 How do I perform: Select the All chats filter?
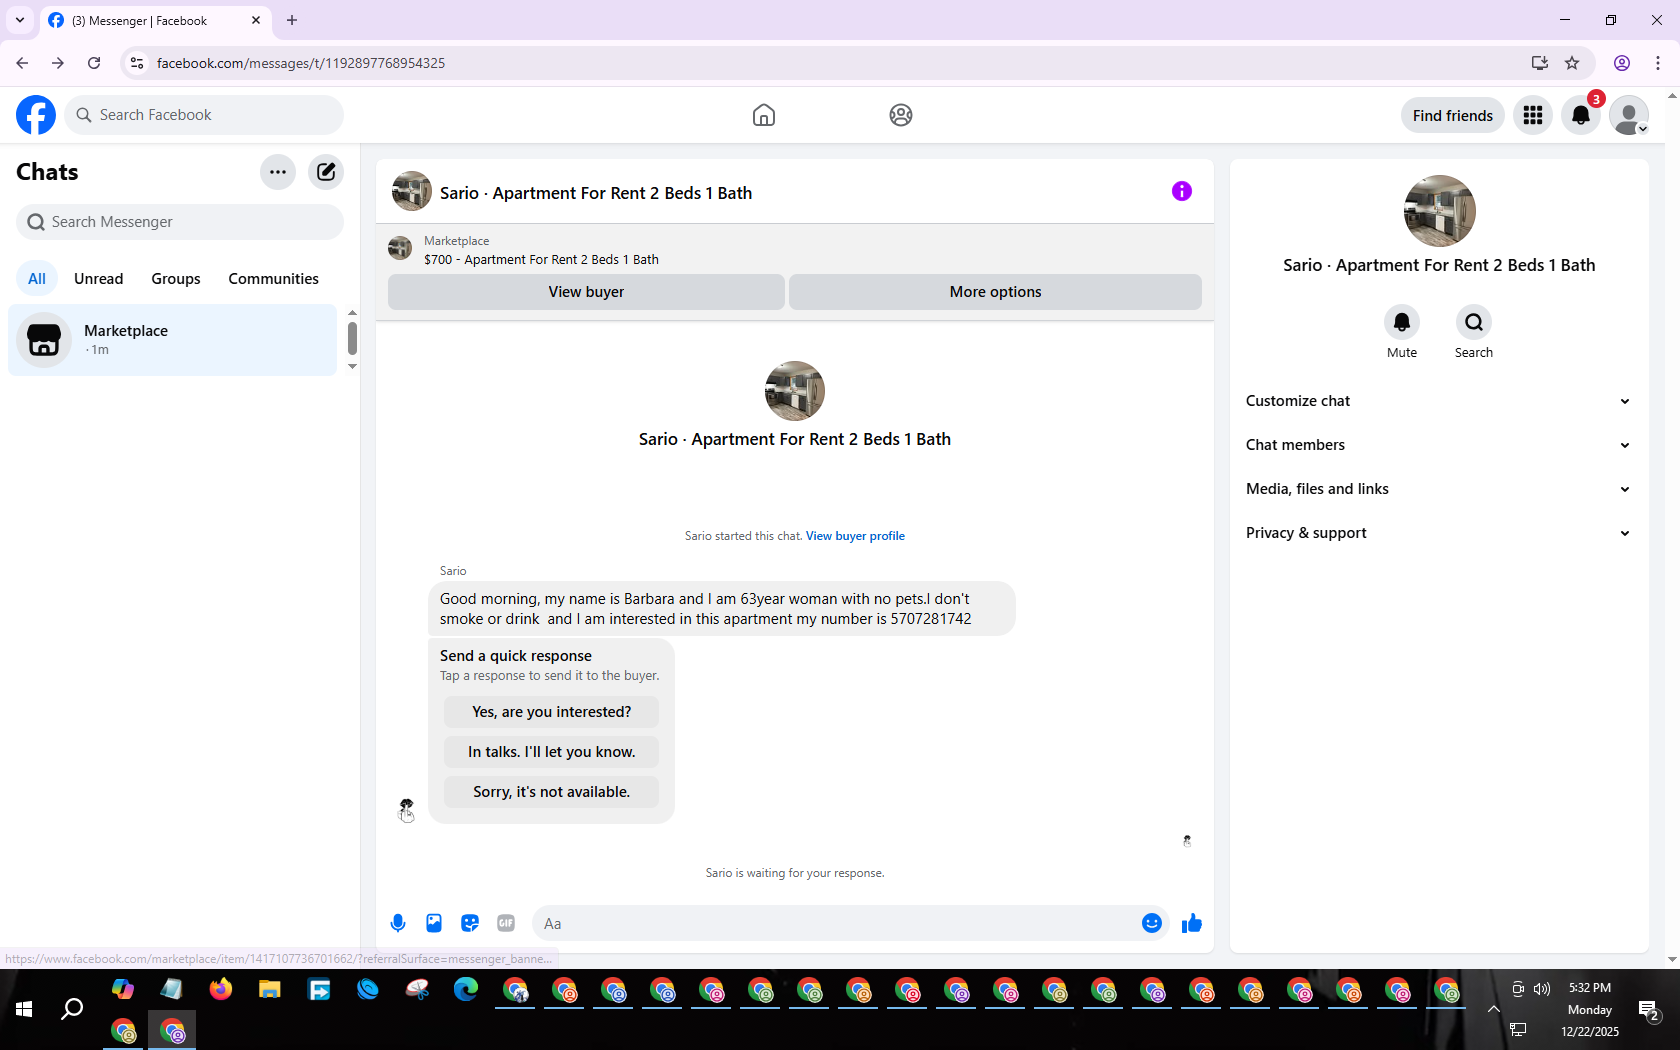coord(37,279)
